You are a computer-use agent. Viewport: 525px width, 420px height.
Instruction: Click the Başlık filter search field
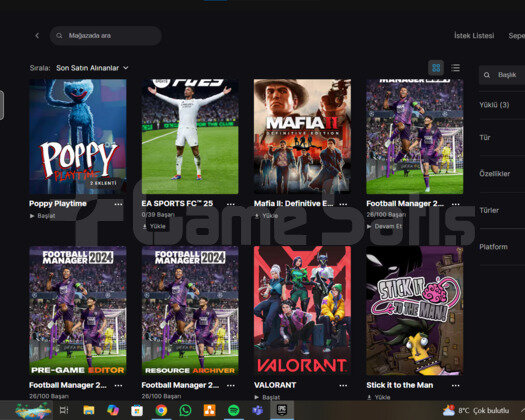[x=502, y=75]
